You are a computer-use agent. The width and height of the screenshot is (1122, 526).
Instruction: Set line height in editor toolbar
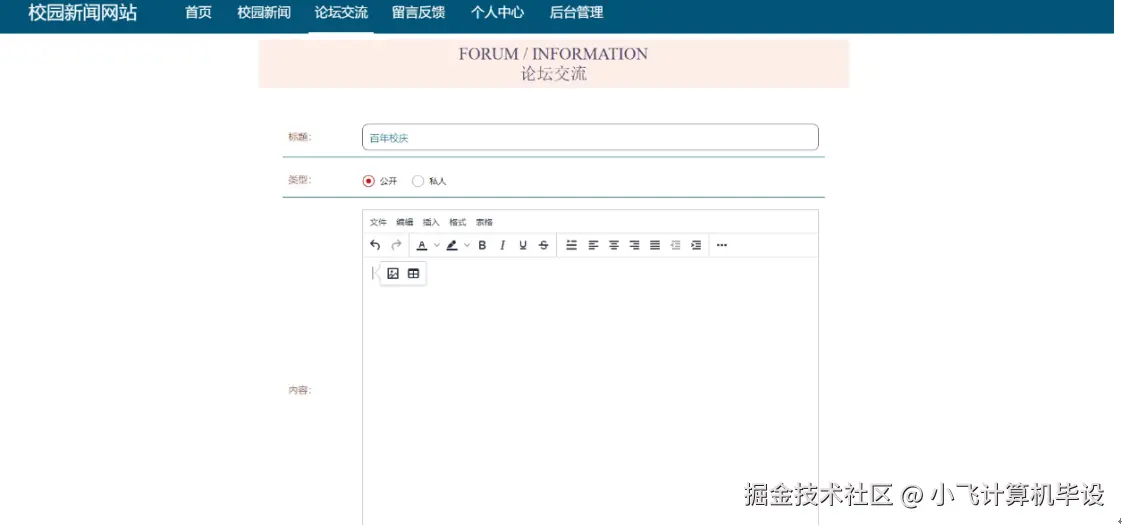pyautogui.click(x=572, y=245)
